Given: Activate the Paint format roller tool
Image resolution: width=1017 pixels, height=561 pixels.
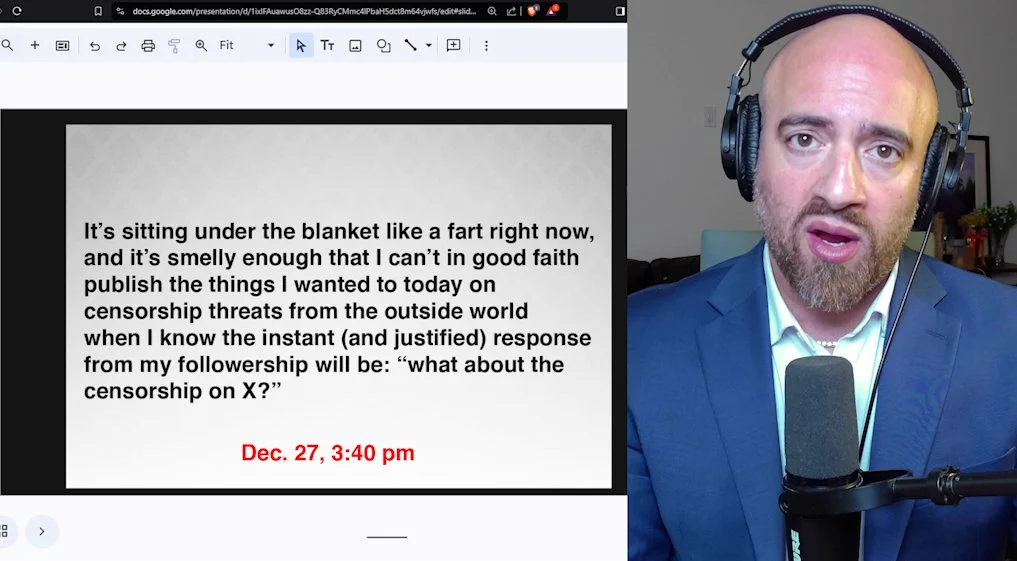Looking at the screenshot, I should (x=174, y=46).
